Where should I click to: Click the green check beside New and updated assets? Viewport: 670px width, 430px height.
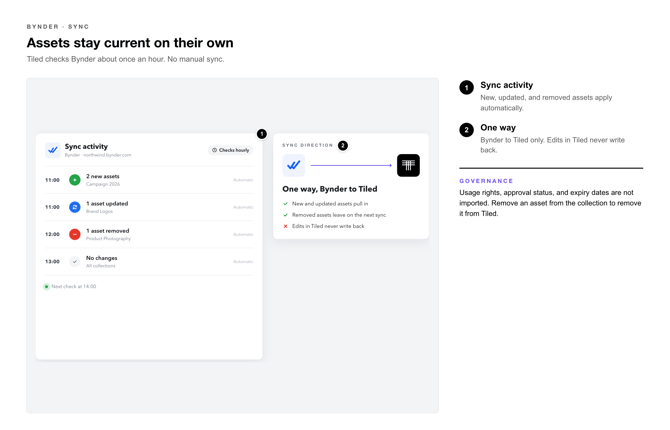[x=285, y=204]
